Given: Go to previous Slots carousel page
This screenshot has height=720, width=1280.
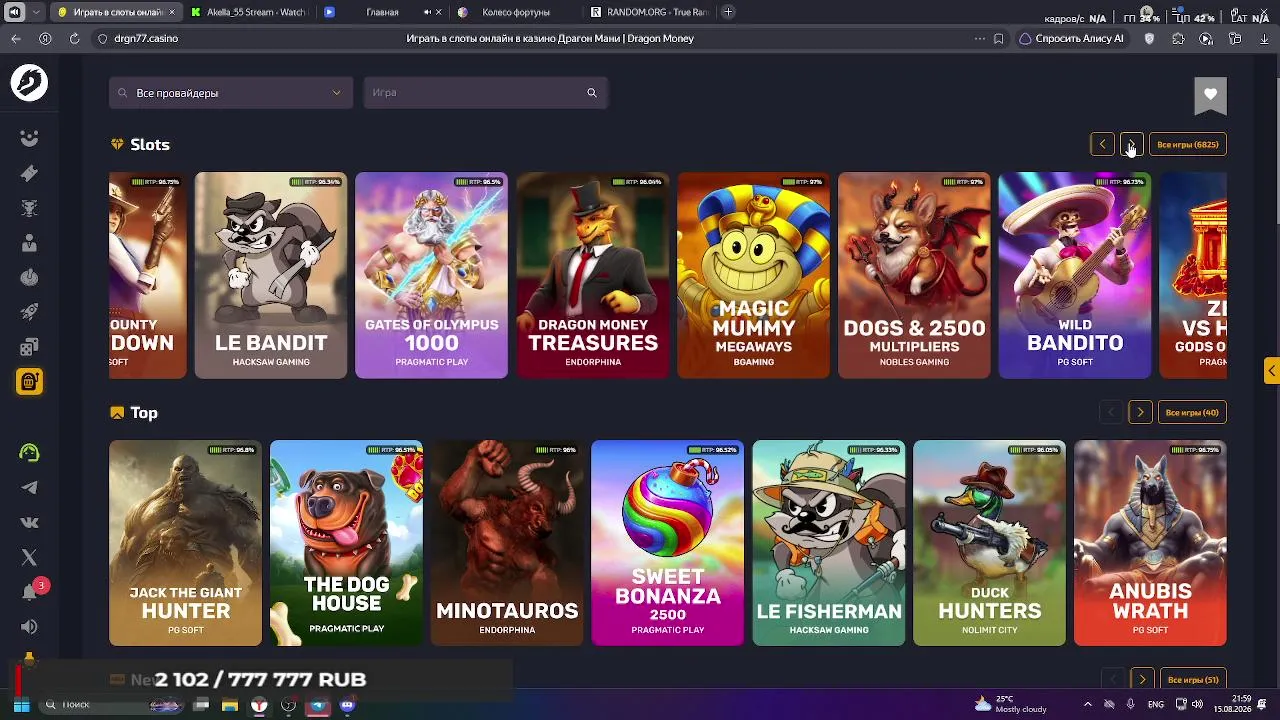Looking at the screenshot, I should (1102, 145).
